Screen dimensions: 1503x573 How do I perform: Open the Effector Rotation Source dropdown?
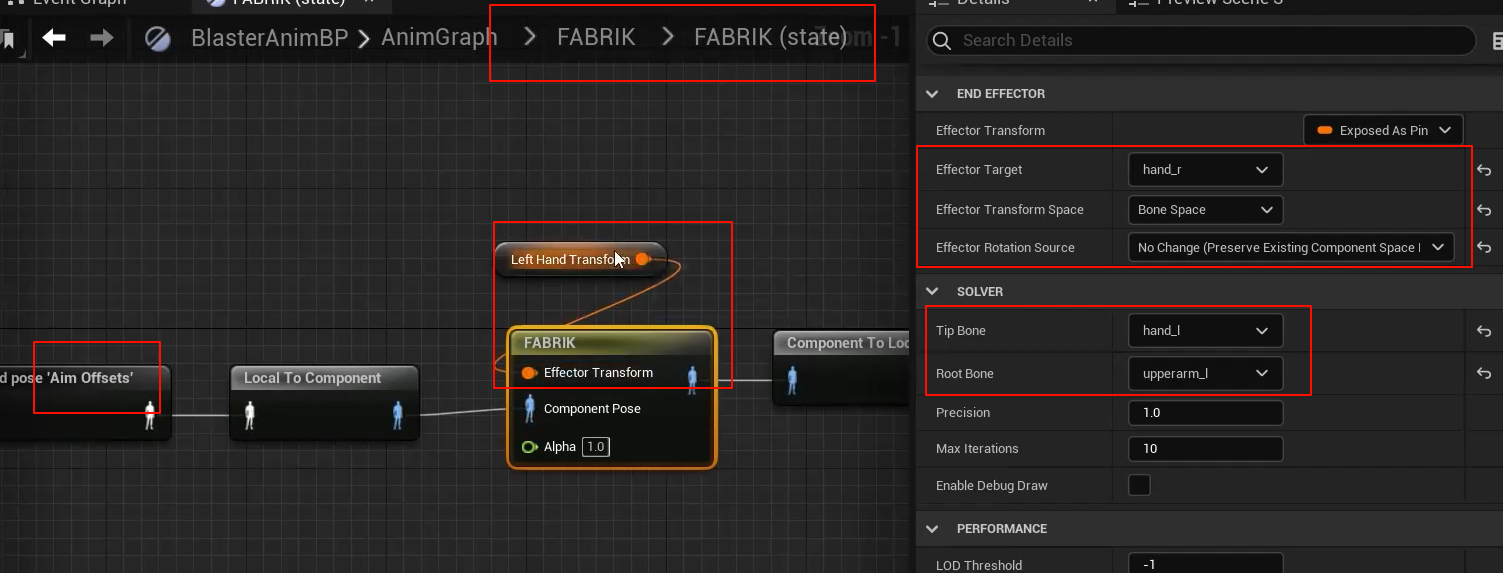pos(1291,247)
